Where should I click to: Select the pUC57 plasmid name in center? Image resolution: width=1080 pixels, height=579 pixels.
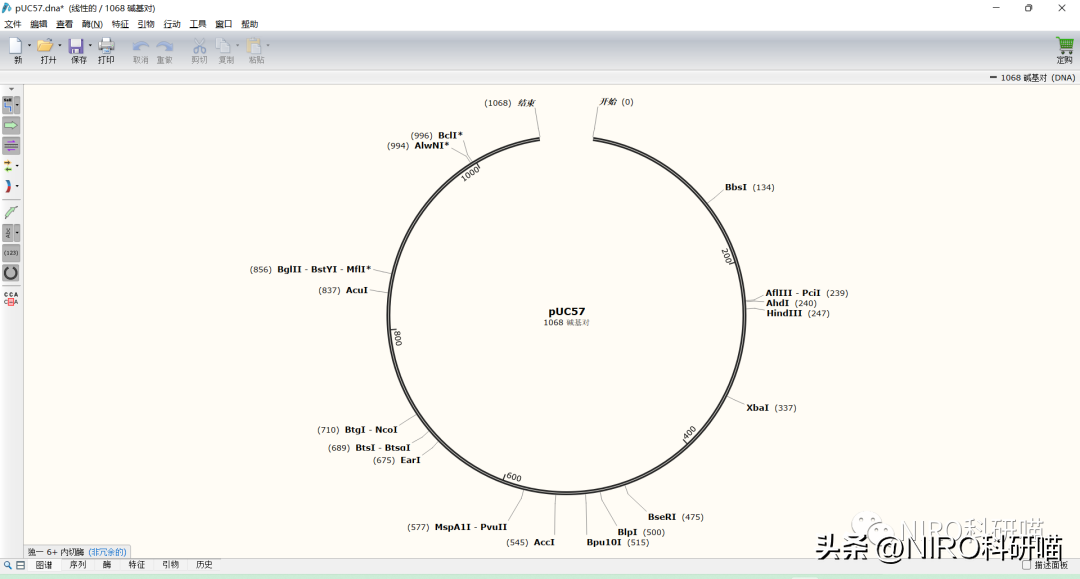[566, 311]
